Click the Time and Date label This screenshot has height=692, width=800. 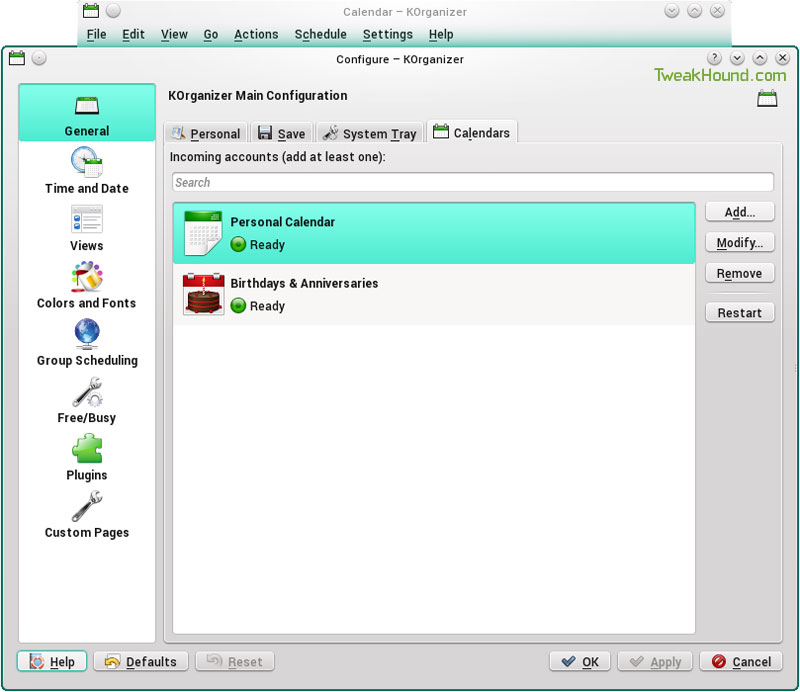[x=87, y=188]
